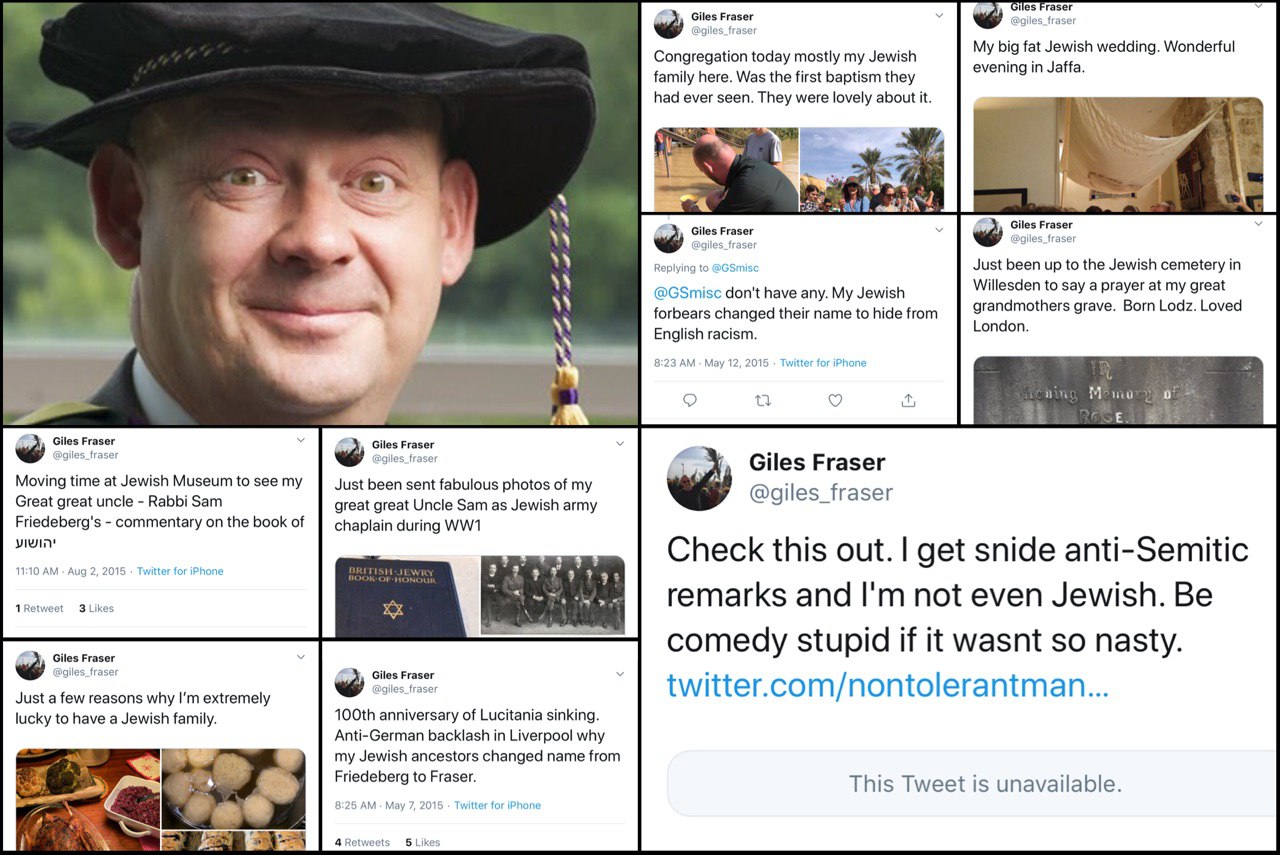The width and height of the screenshot is (1280, 855).
Task: View the '3 Likes' count
Action: point(96,608)
